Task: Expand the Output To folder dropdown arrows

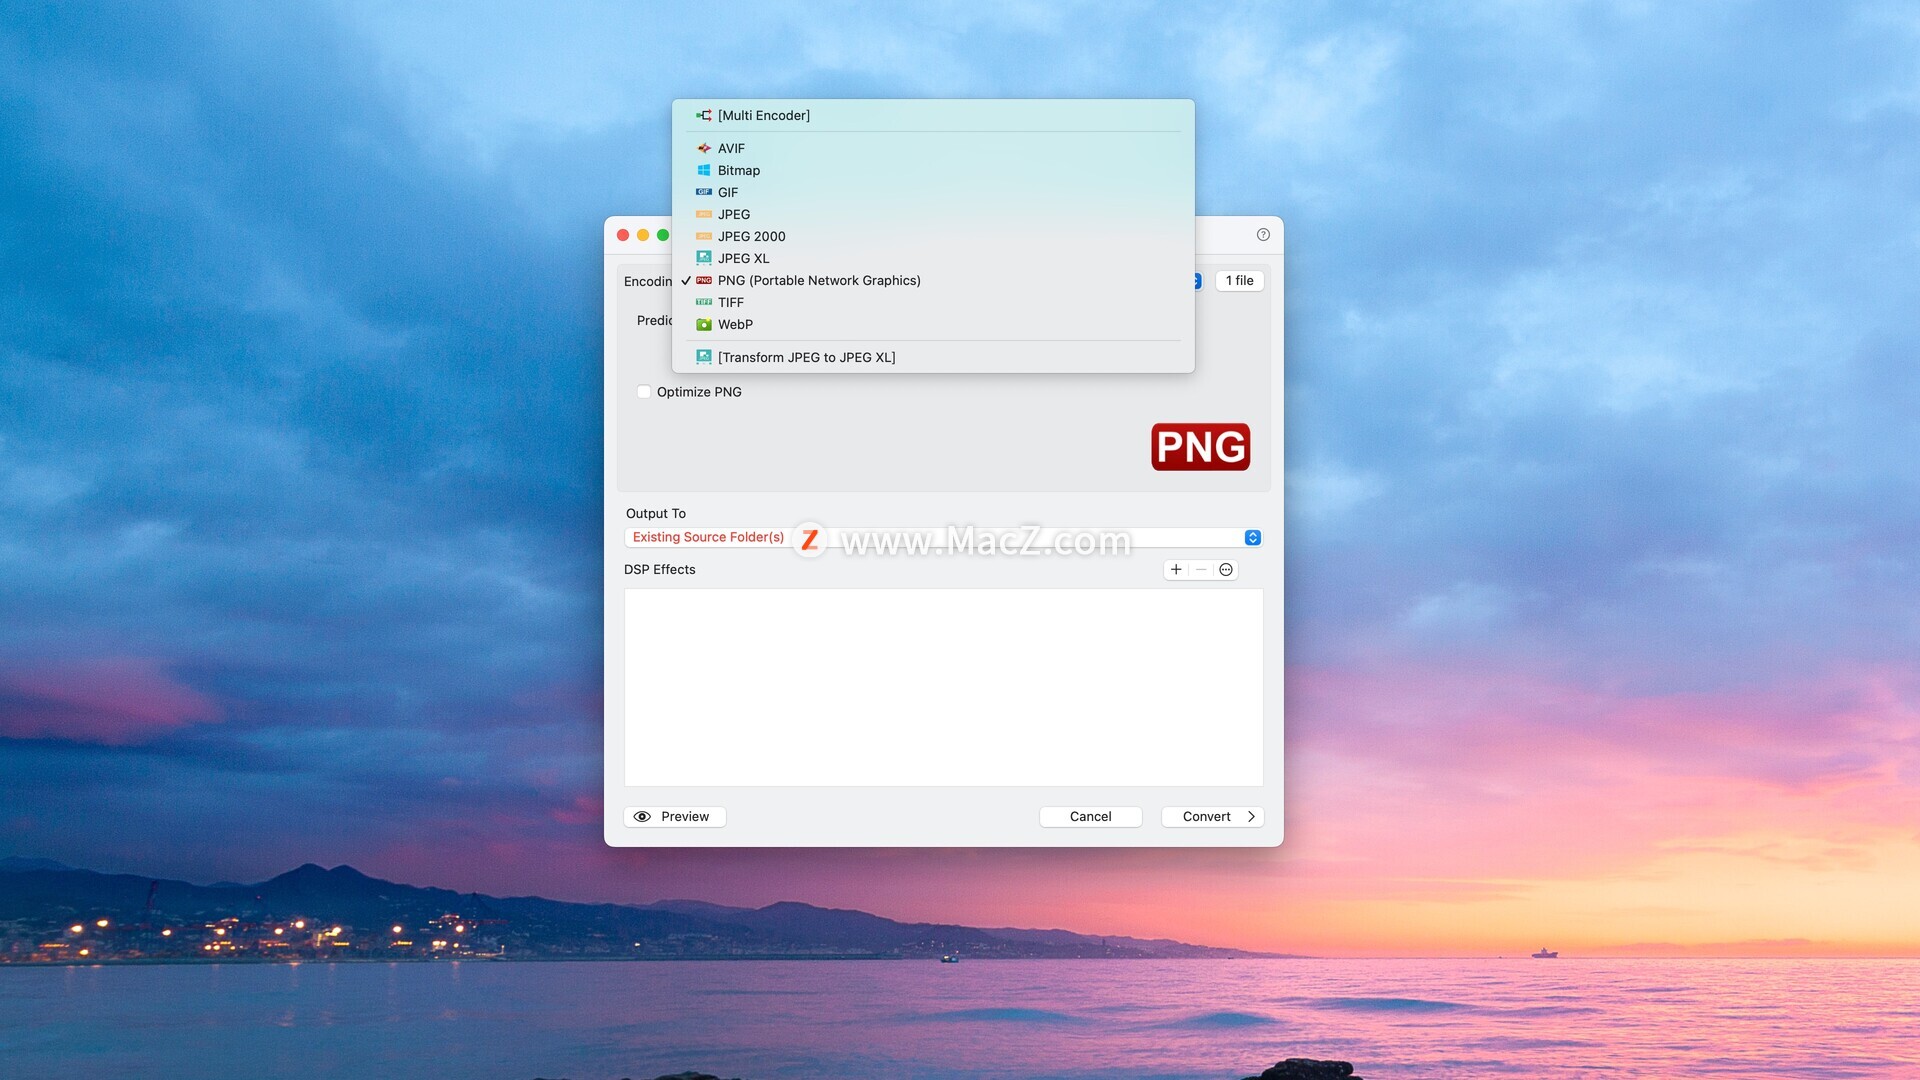Action: point(1252,538)
